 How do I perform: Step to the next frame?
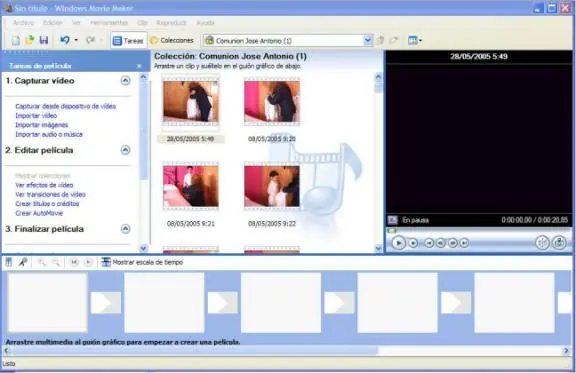pos(453,243)
